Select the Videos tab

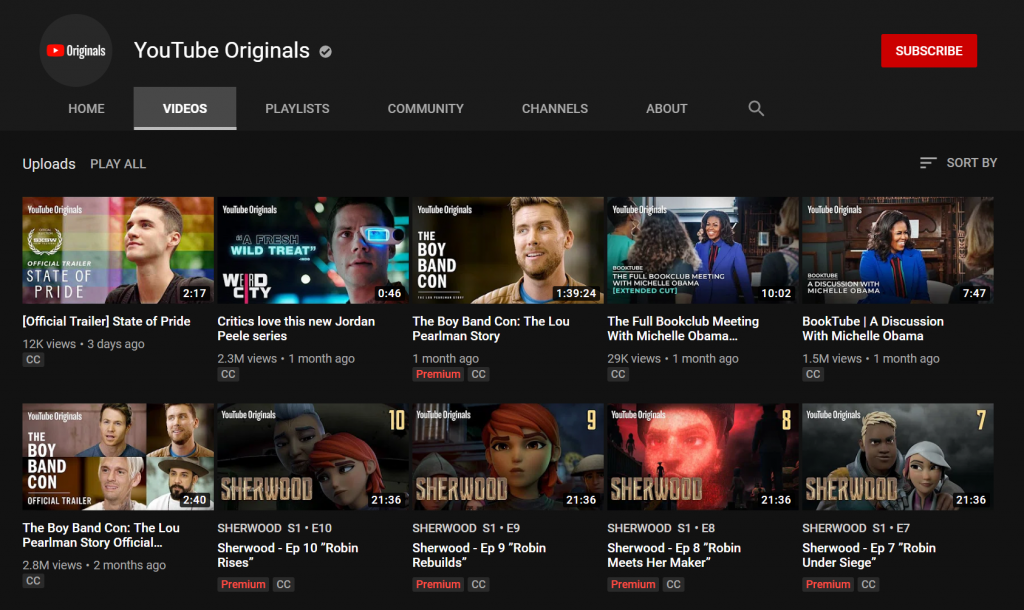[185, 108]
